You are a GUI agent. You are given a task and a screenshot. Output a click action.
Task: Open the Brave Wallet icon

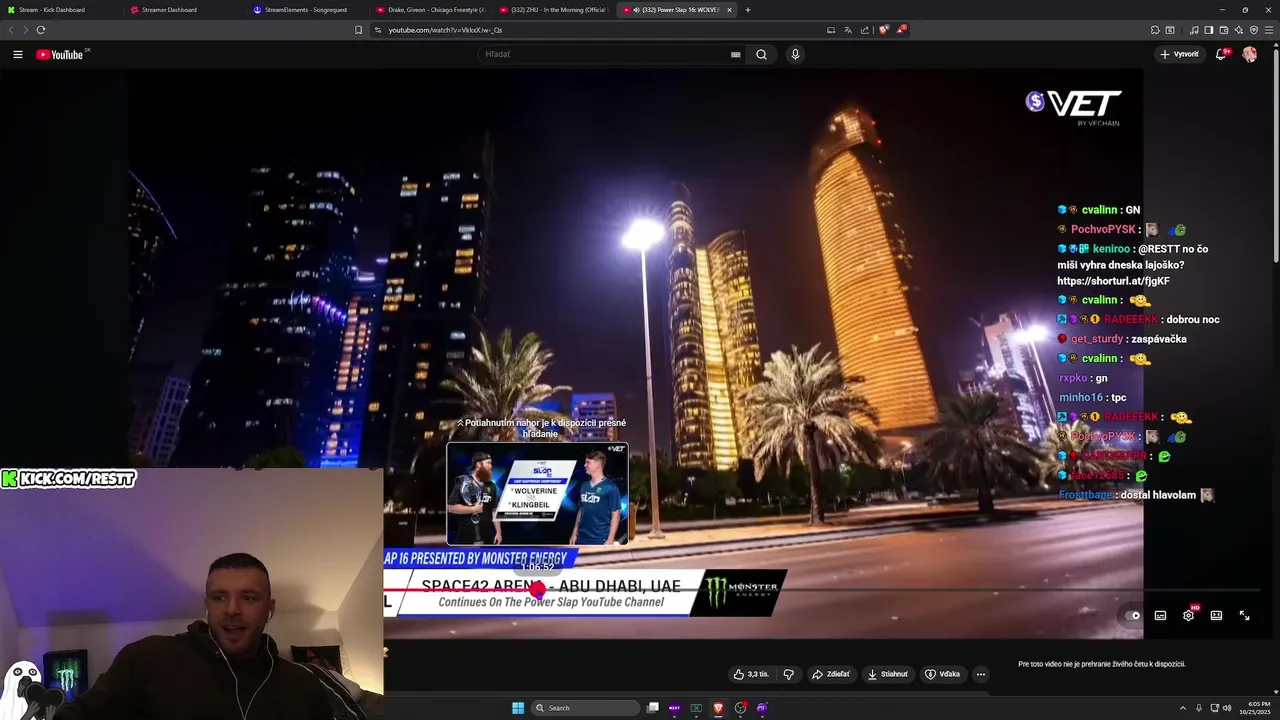[1224, 30]
